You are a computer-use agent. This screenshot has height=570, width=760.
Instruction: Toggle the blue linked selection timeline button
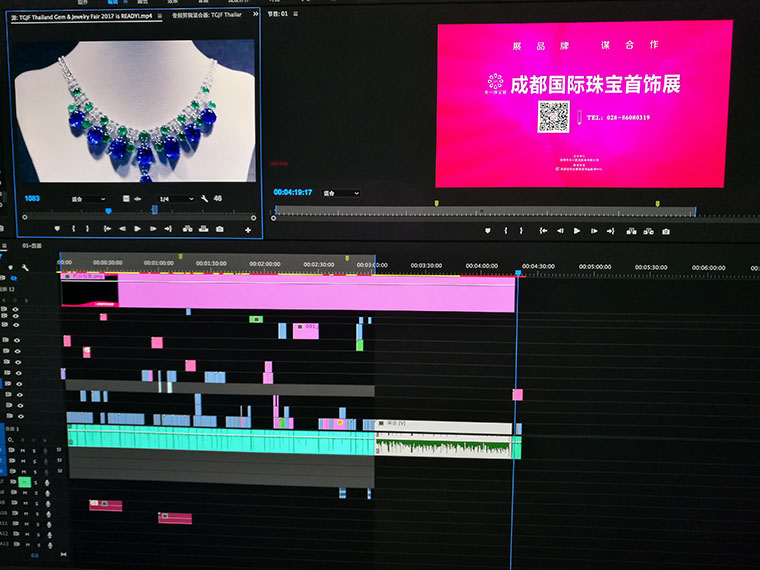click(x=14, y=278)
